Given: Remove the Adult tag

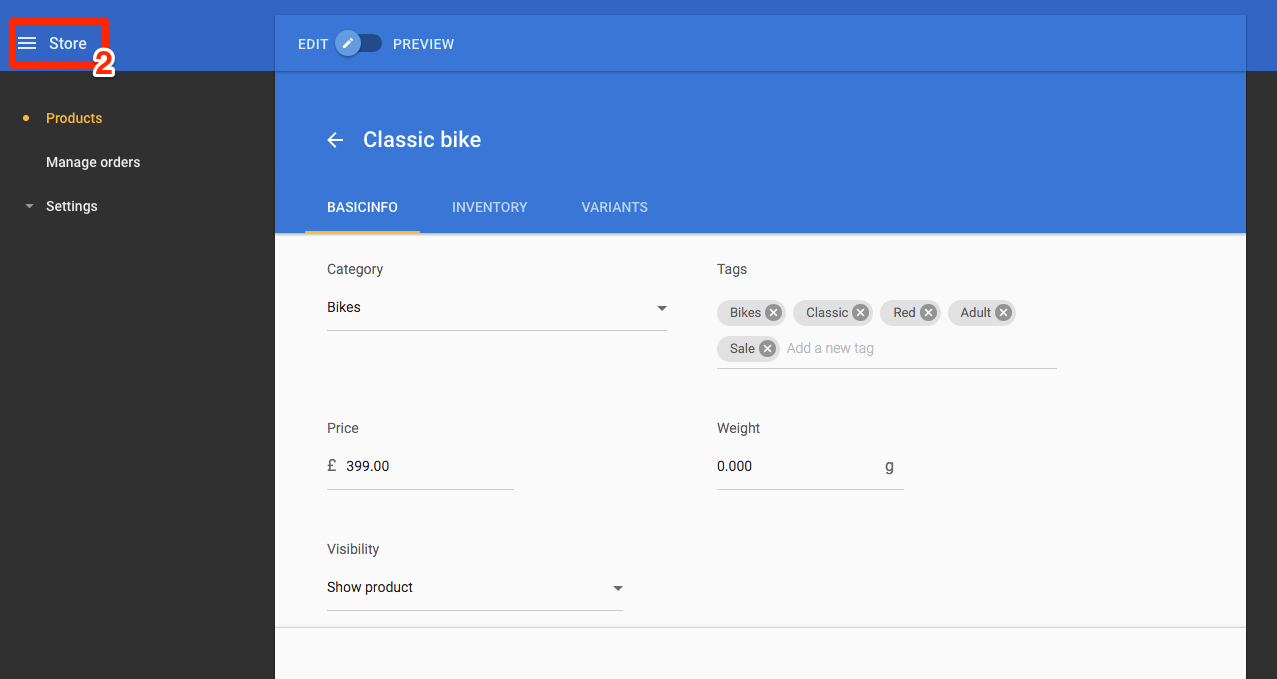Looking at the screenshot, I should point(1003,313).
